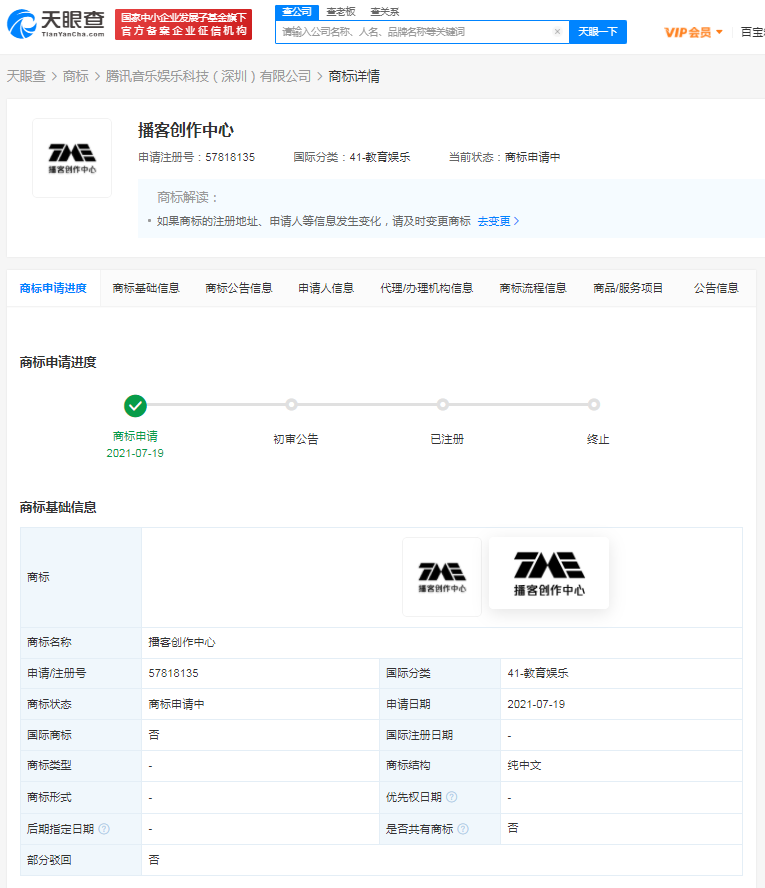Click the red 官方备案企业征信机构 banner
Viewport: 765px width, 888px height.
click(183, 24)
